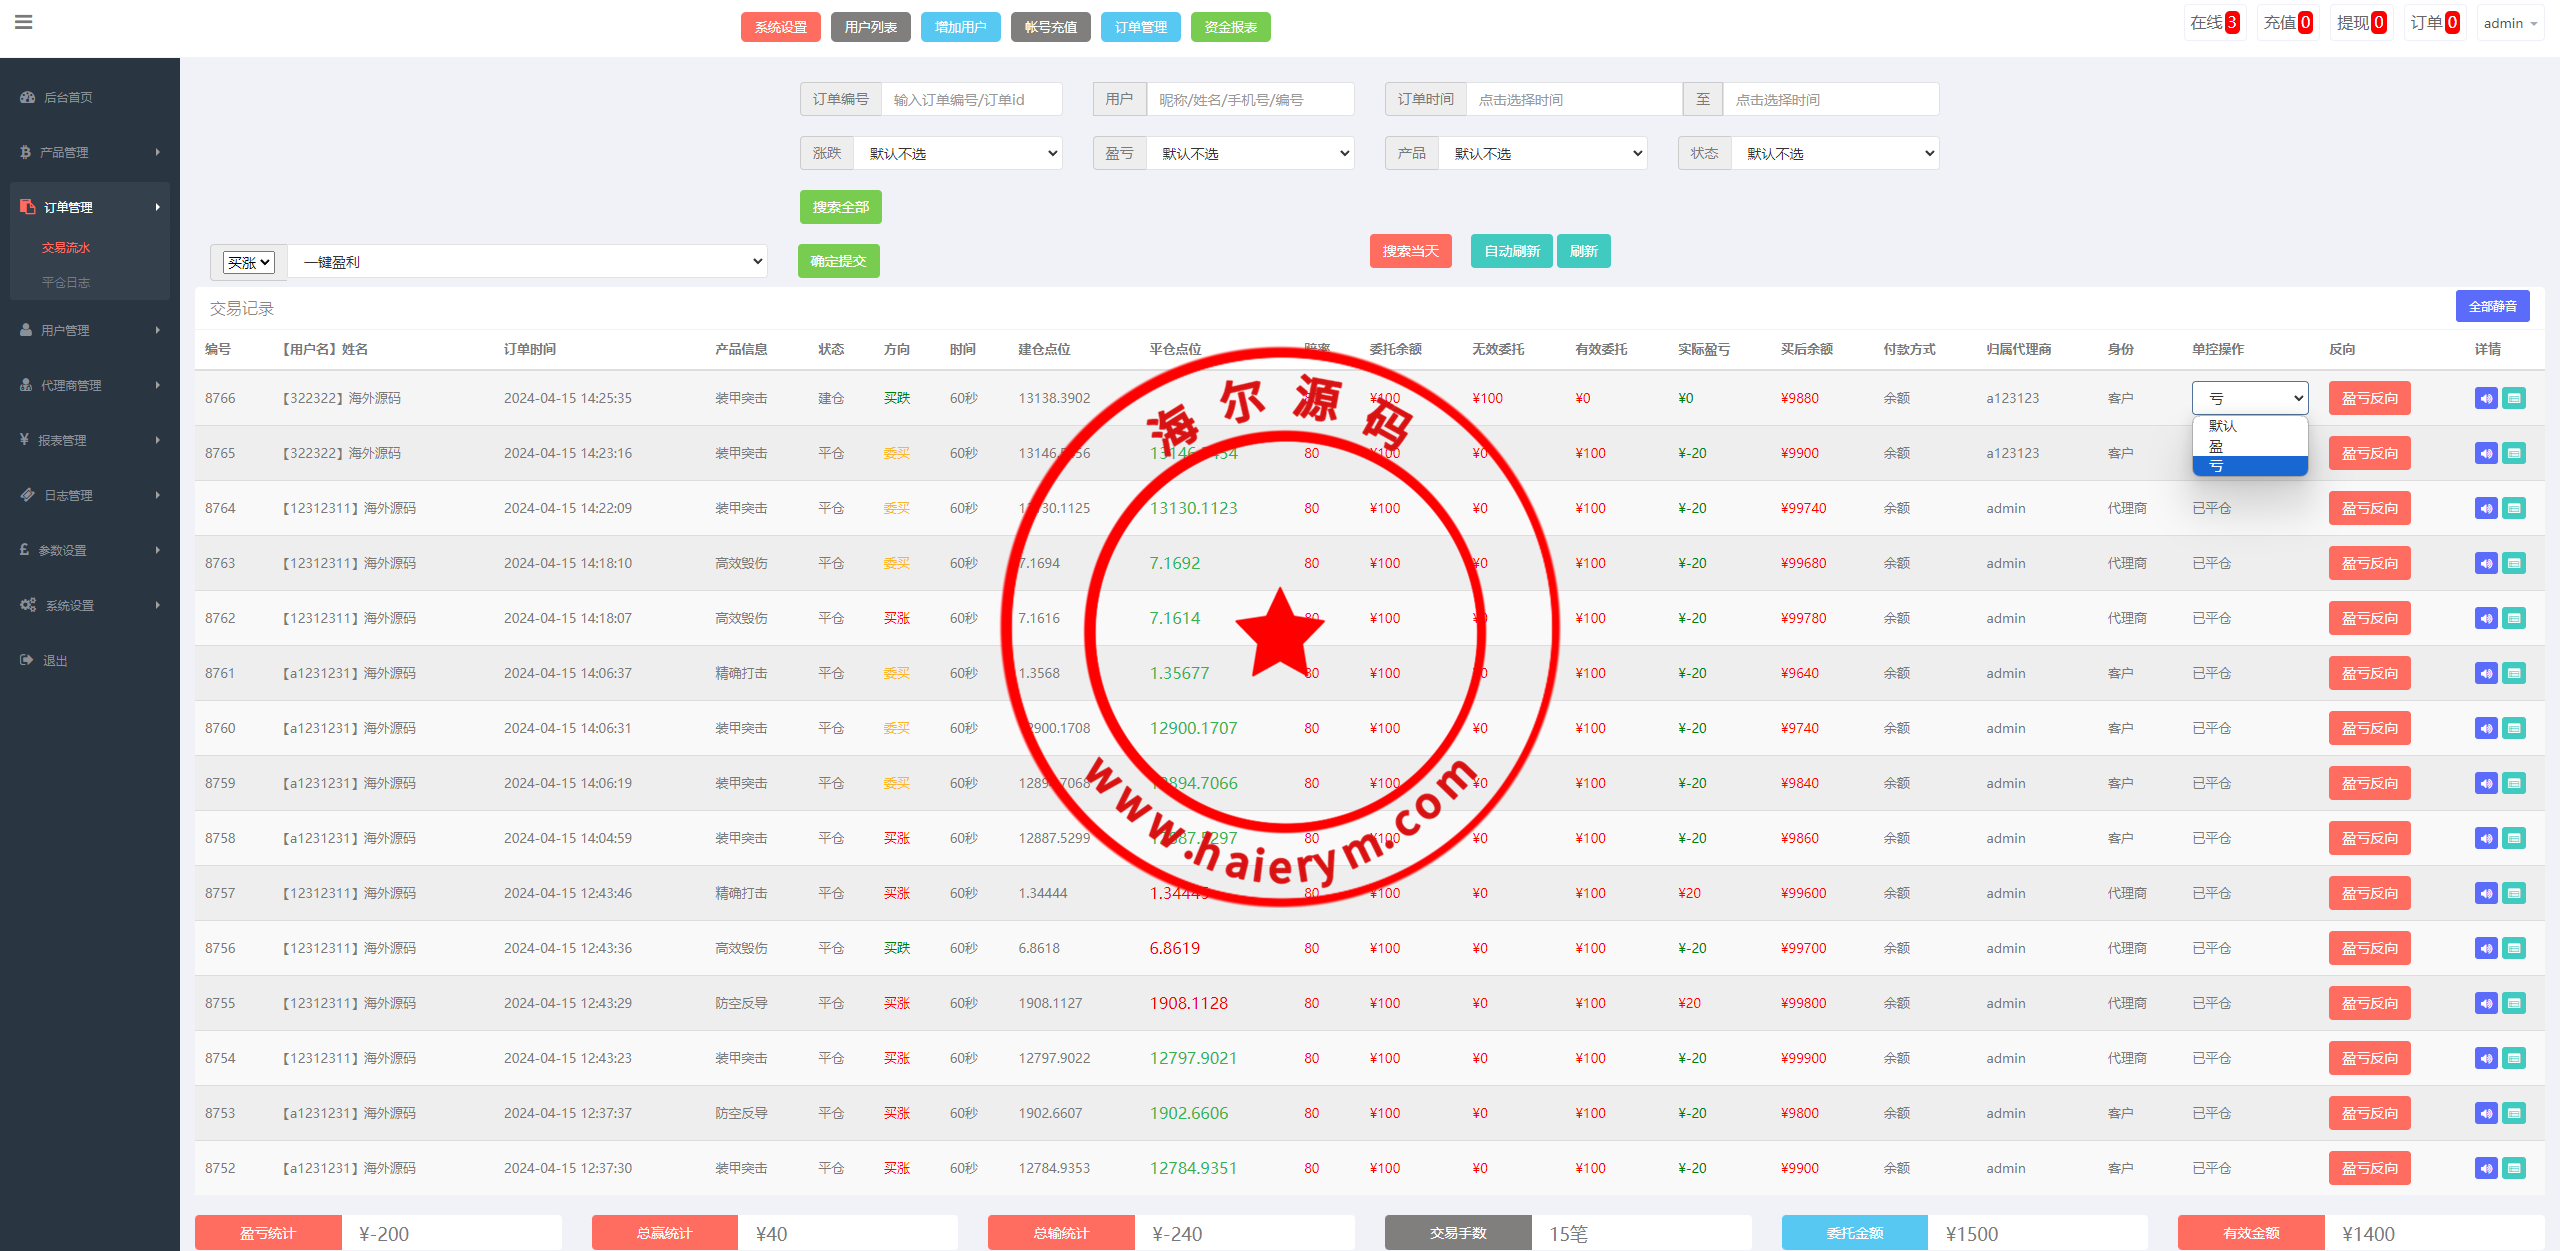Toggle the auto refresh button
2560x1251 pixels.
[x=1511, y=251]
